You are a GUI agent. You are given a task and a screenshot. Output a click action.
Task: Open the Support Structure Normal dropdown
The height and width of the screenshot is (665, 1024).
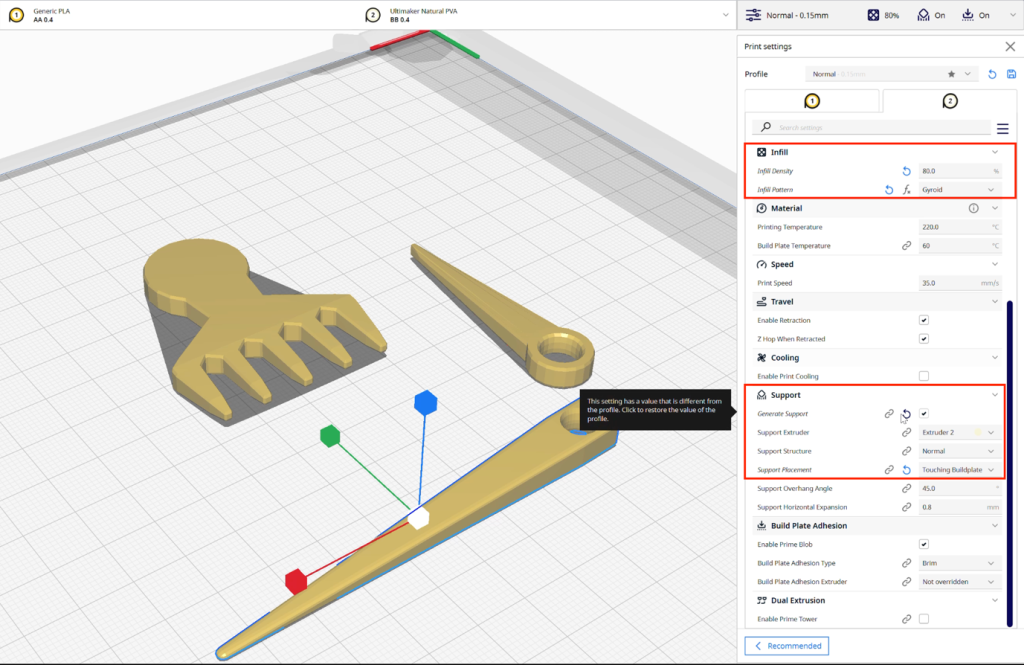click(x=959, y=451)
